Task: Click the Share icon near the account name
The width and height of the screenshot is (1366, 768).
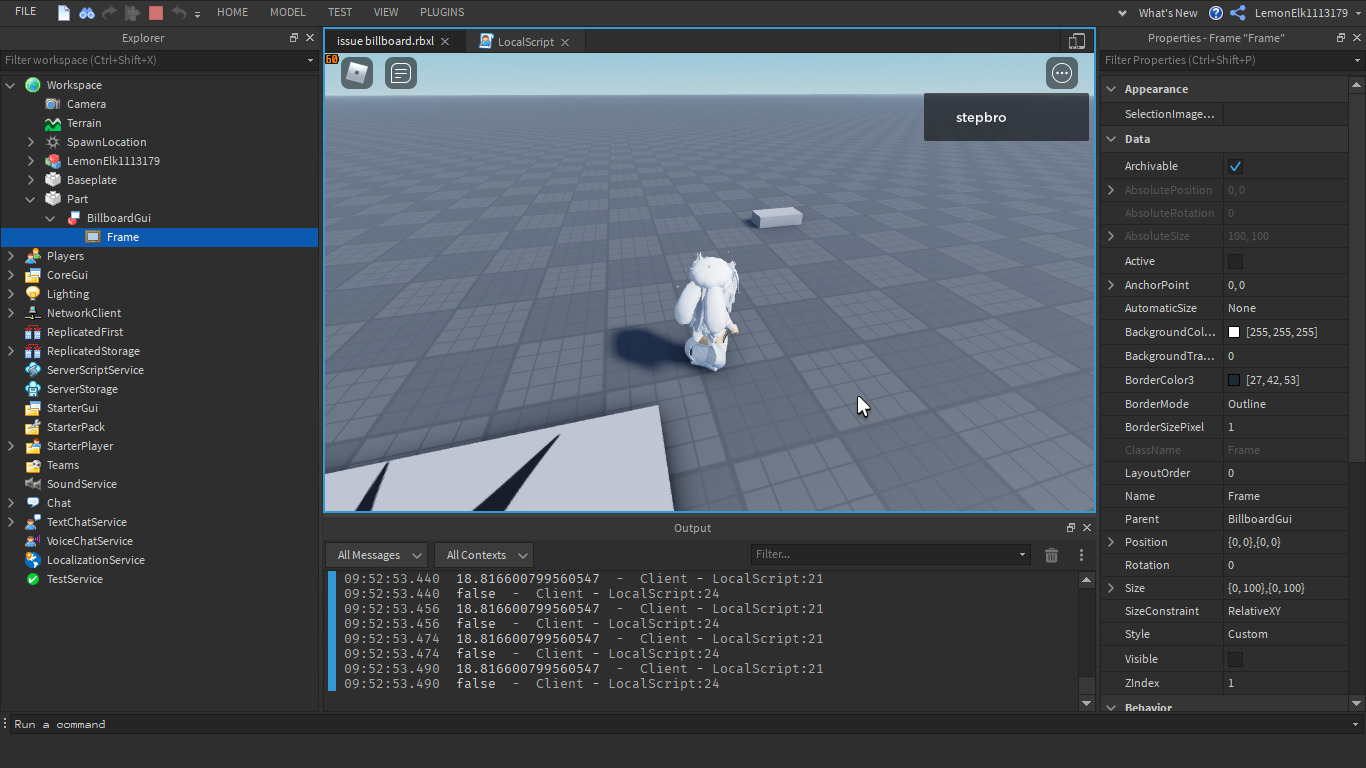Action: click(x=1237, y=13)
